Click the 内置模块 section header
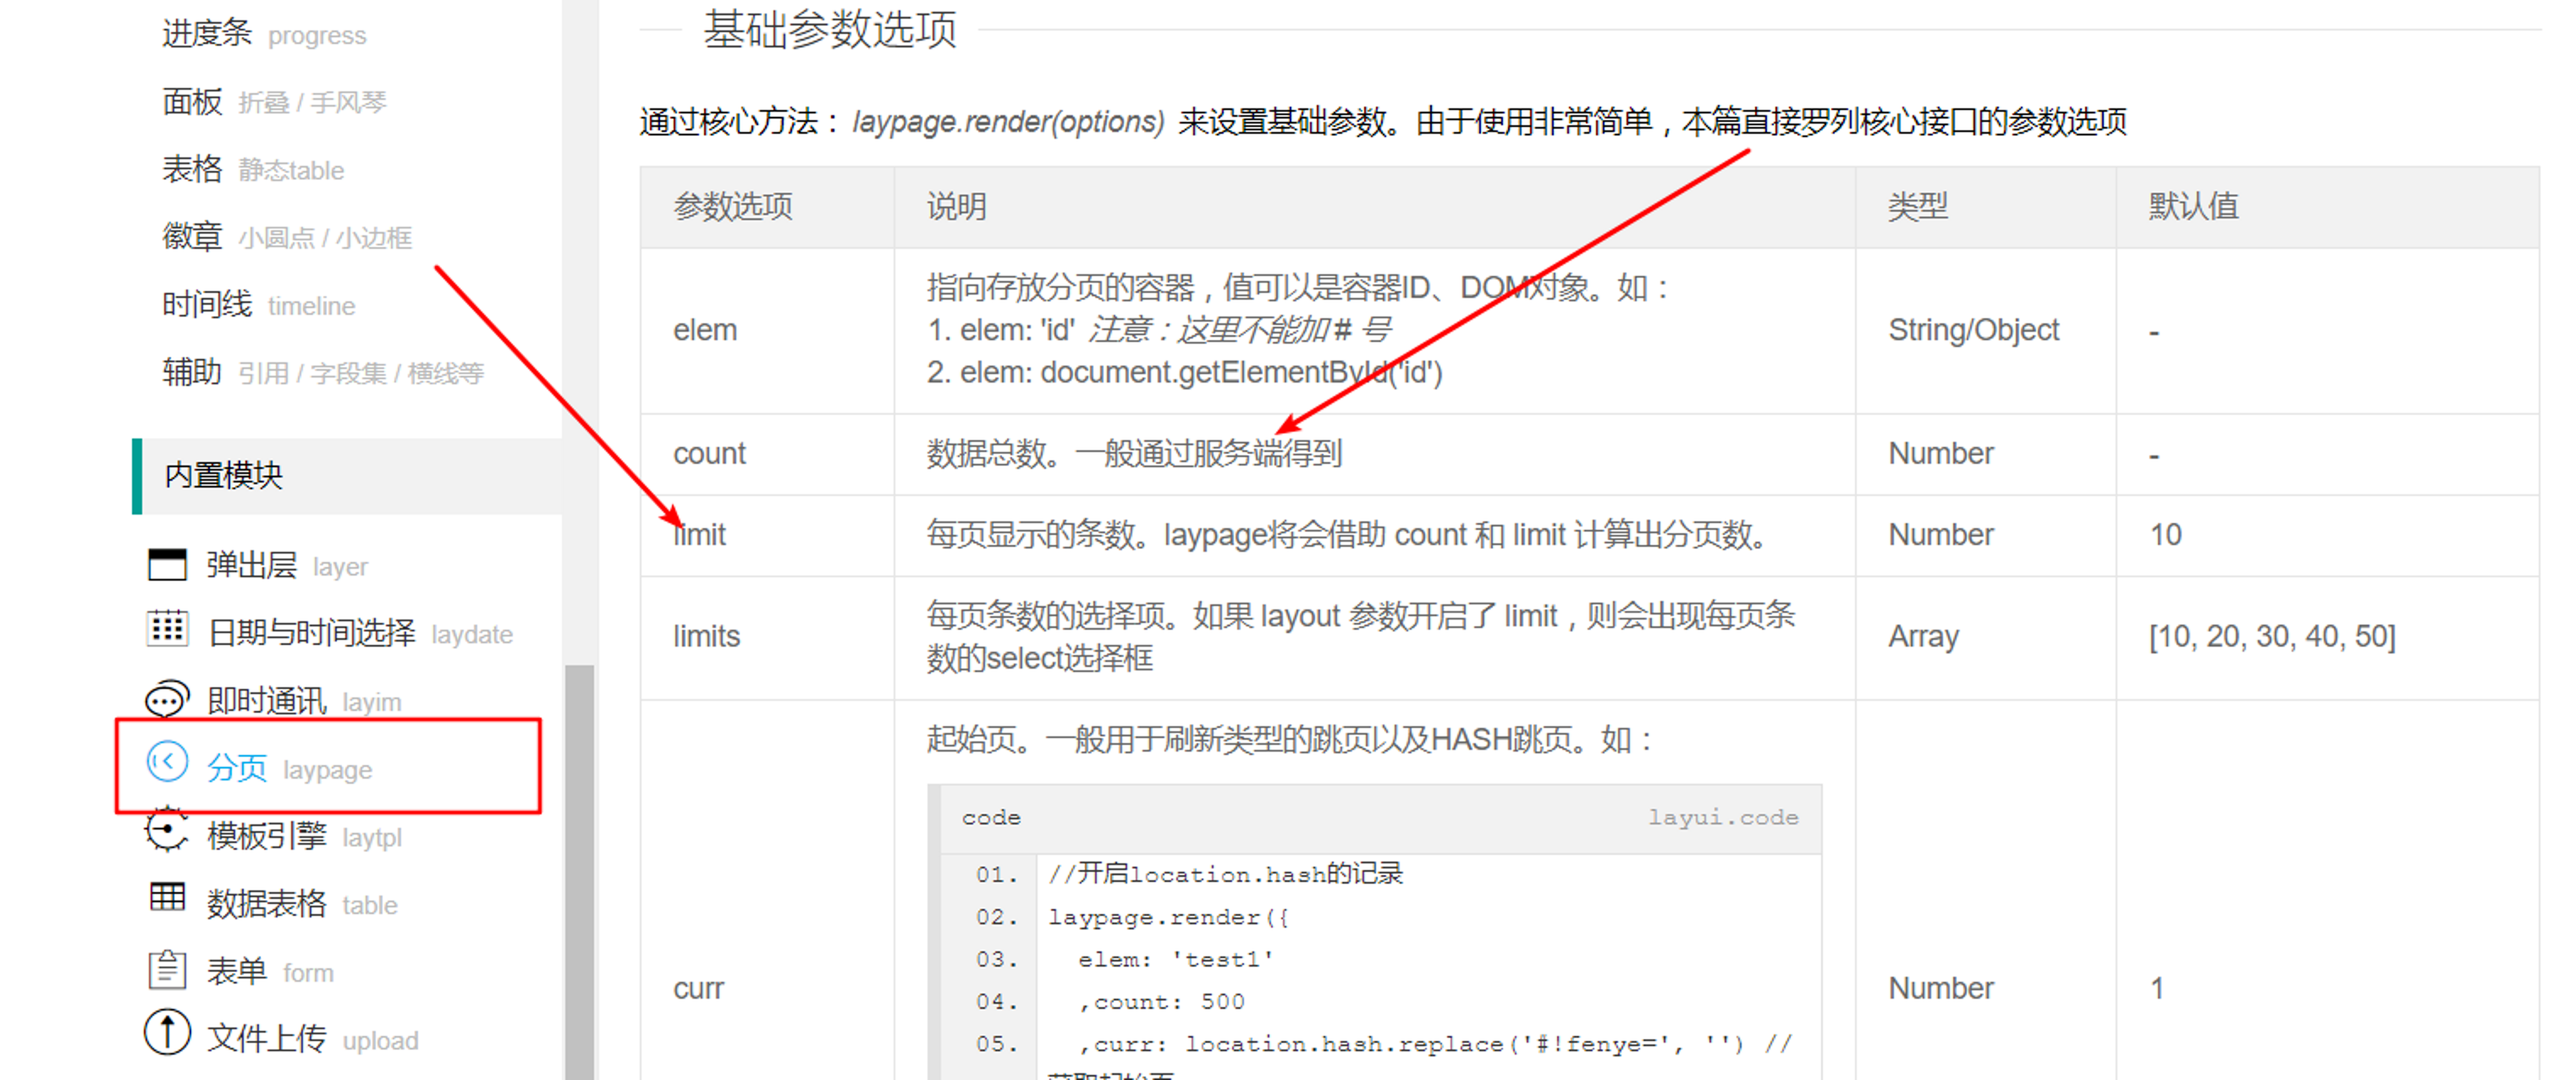Viewport: 2576px width, 1080px height. pyautogui.click(x=224, y=475)
